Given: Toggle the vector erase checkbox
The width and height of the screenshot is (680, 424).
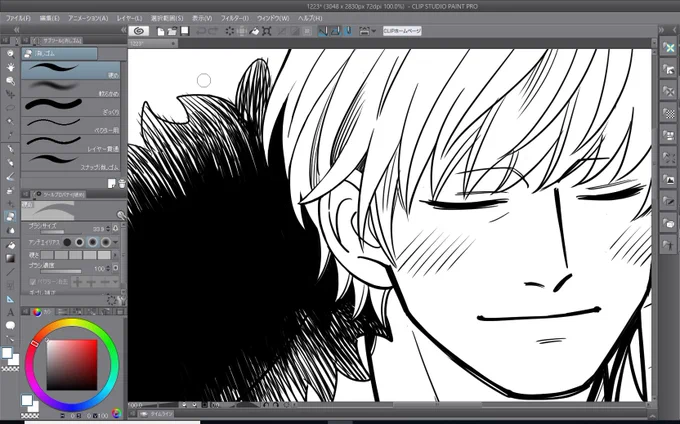Looking at the screenshot, I should (33, 282).
